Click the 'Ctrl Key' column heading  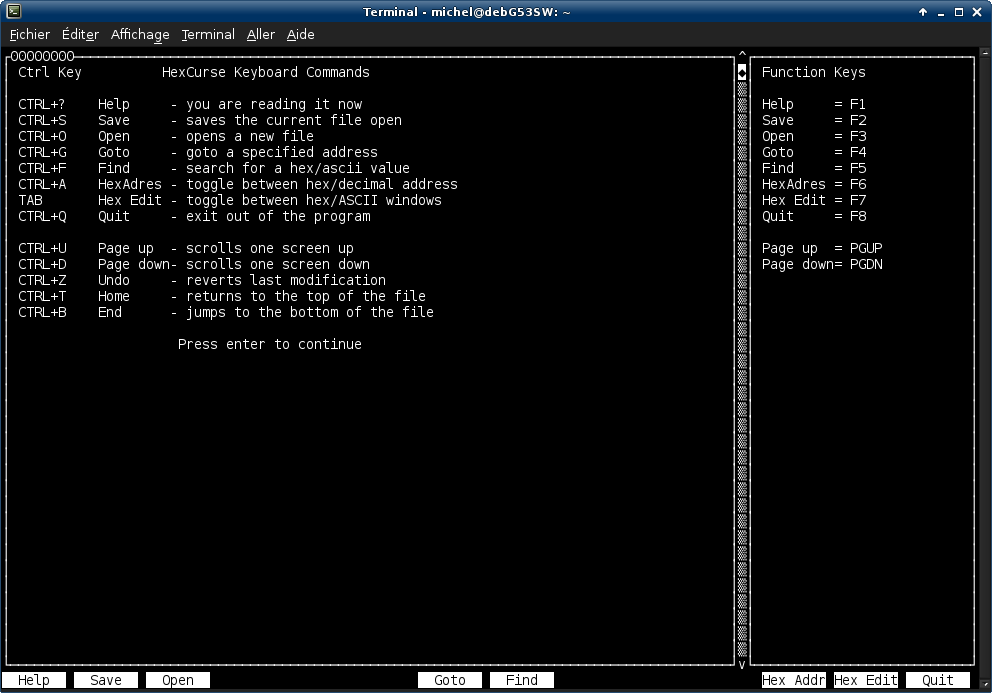click(x=50, y=72)
